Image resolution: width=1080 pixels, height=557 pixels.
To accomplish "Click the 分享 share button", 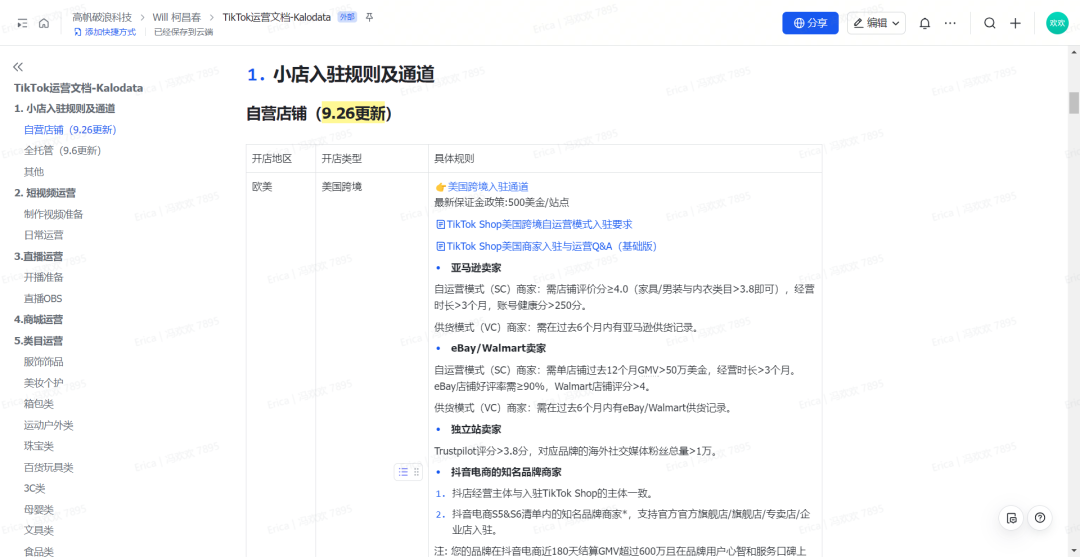I will click(x=810, y=23).
